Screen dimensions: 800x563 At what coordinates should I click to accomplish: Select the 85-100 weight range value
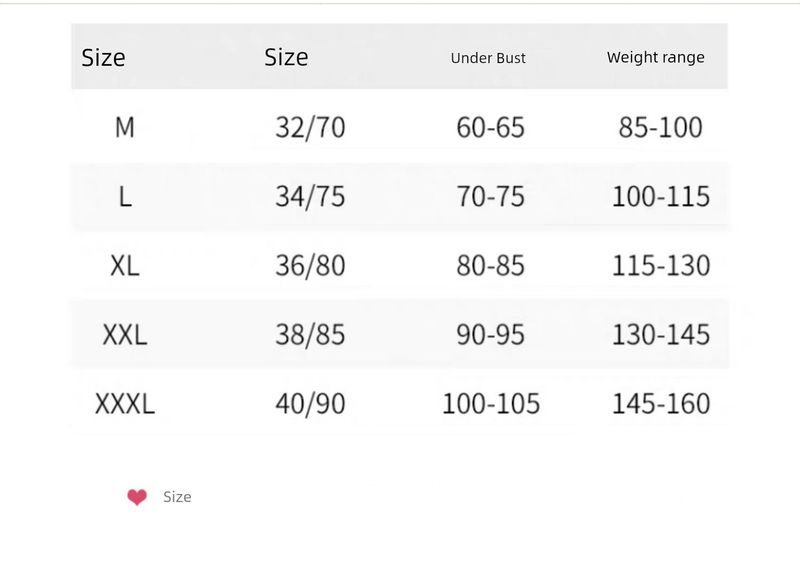pyautogui.click(x=660, y=128)
